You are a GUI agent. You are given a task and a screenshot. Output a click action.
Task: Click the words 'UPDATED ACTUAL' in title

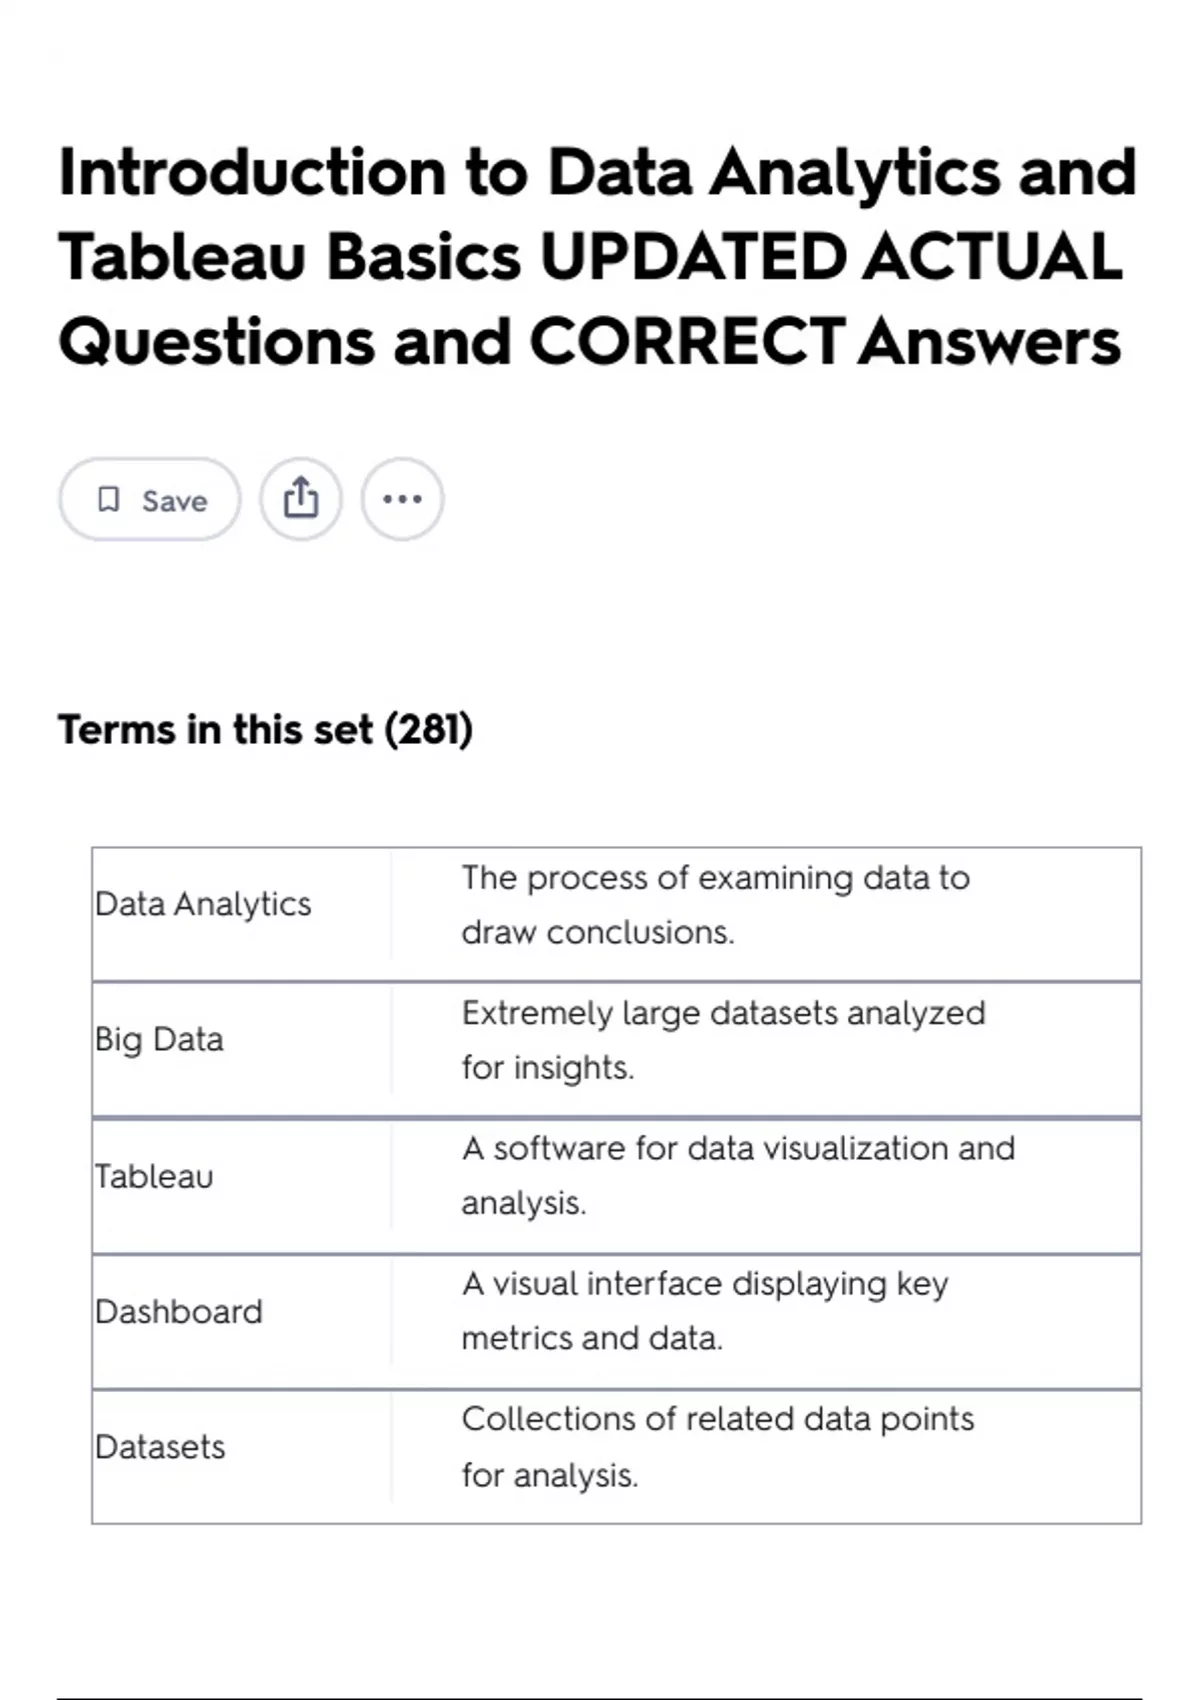tap(830, 256)
